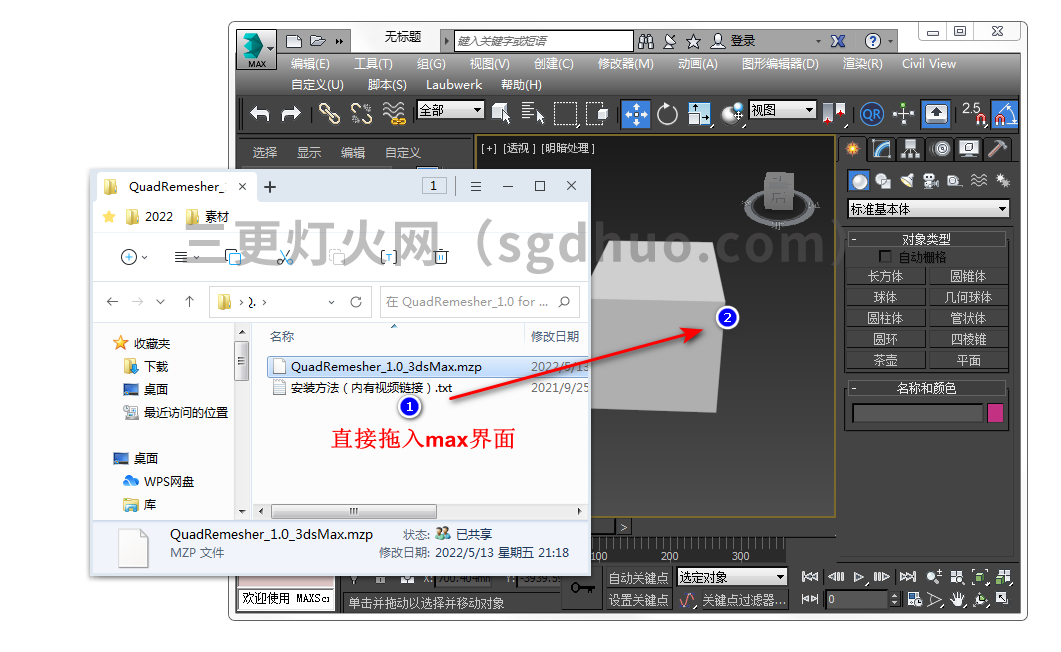This screenshot has width=1061, height=652.
Task: Open the 修改器(M) menu
Action: tap(625, 64)
